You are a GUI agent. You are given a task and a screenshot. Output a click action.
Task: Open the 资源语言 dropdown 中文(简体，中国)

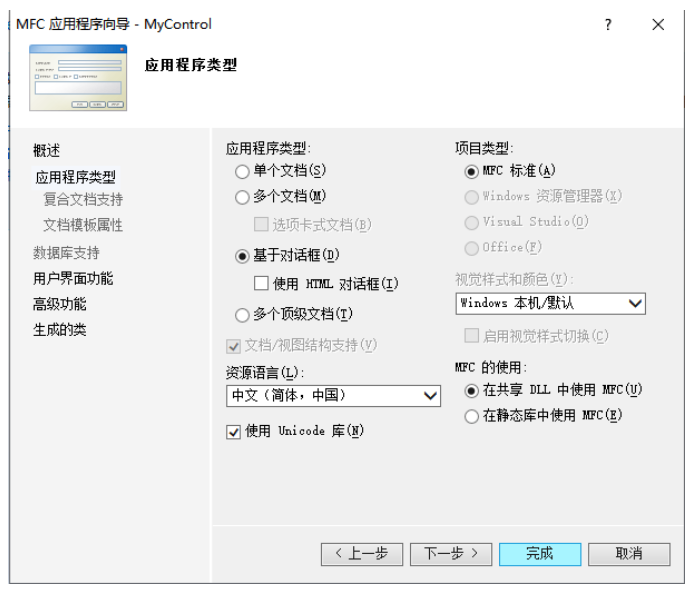333,396
